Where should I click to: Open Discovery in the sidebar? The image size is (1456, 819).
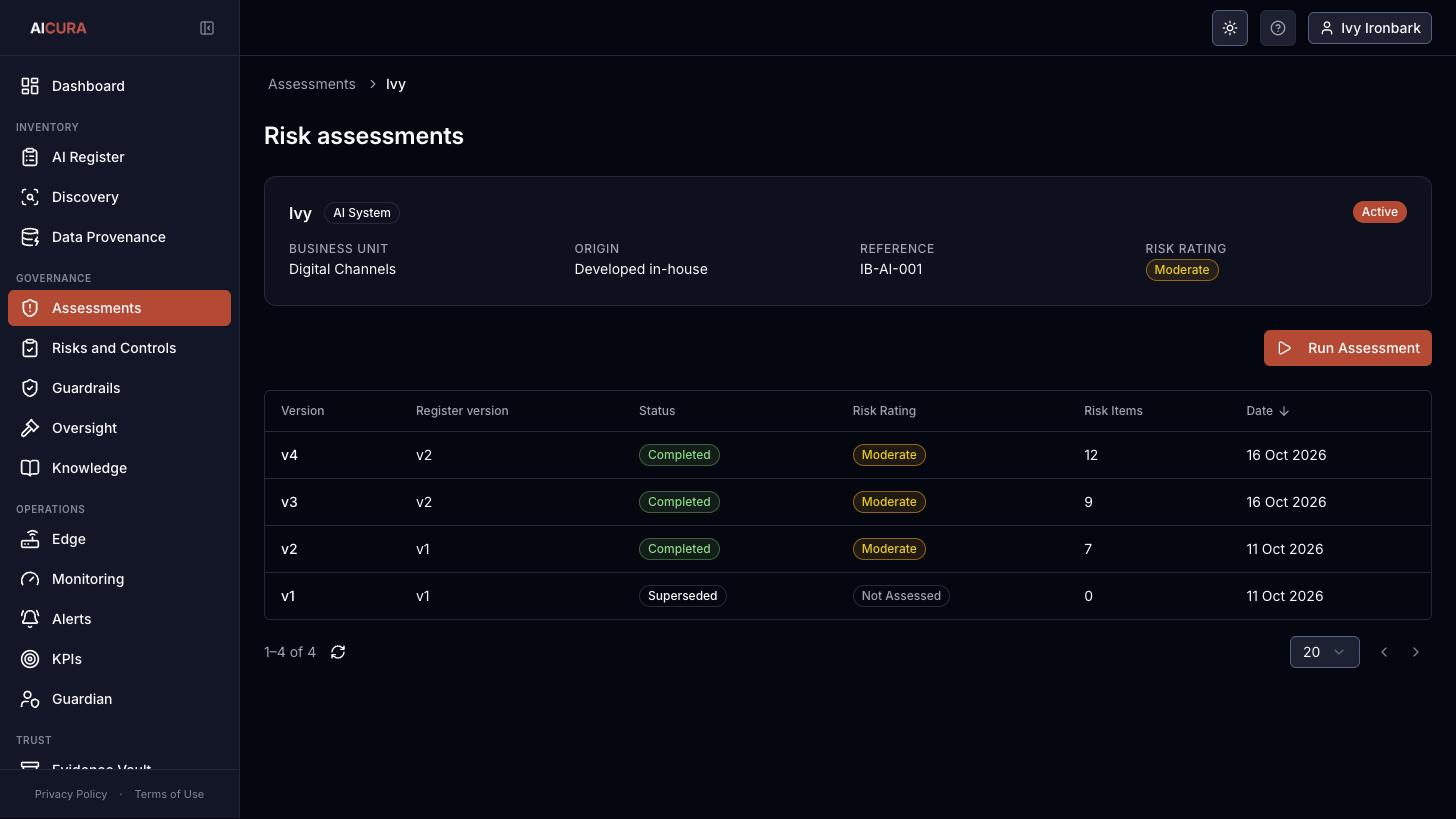(119, 197)
